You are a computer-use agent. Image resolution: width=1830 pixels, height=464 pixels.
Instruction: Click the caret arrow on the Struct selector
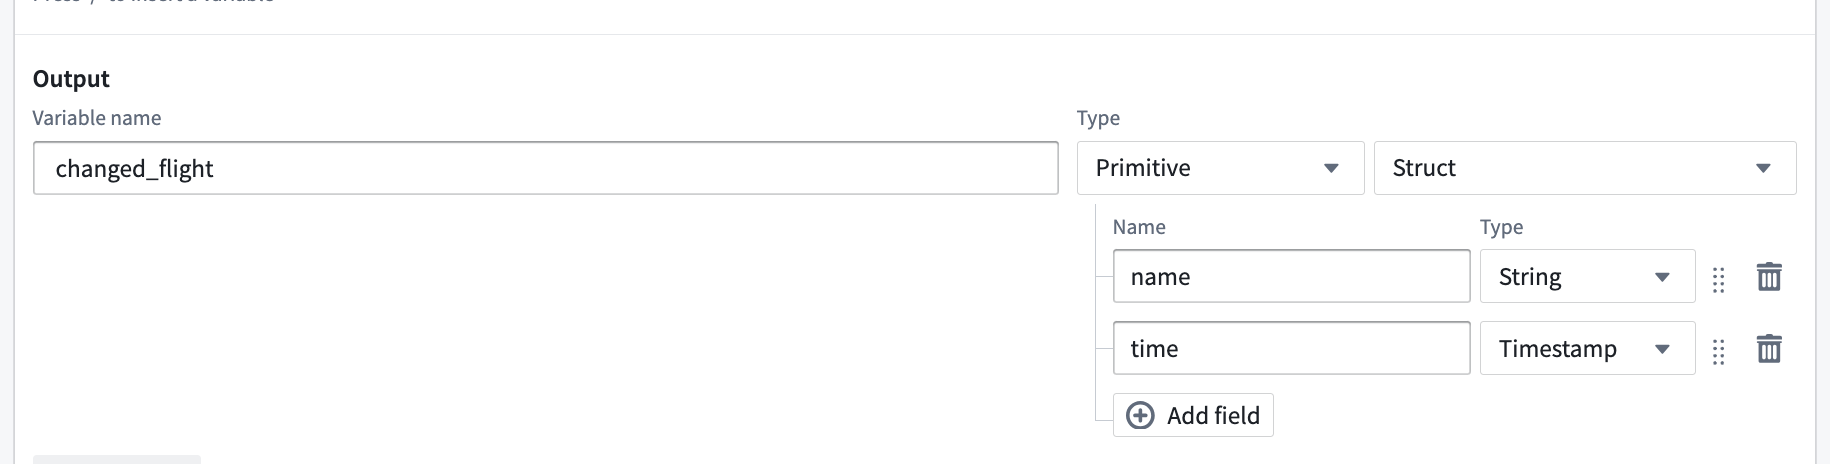click(x=1763, y=168)
